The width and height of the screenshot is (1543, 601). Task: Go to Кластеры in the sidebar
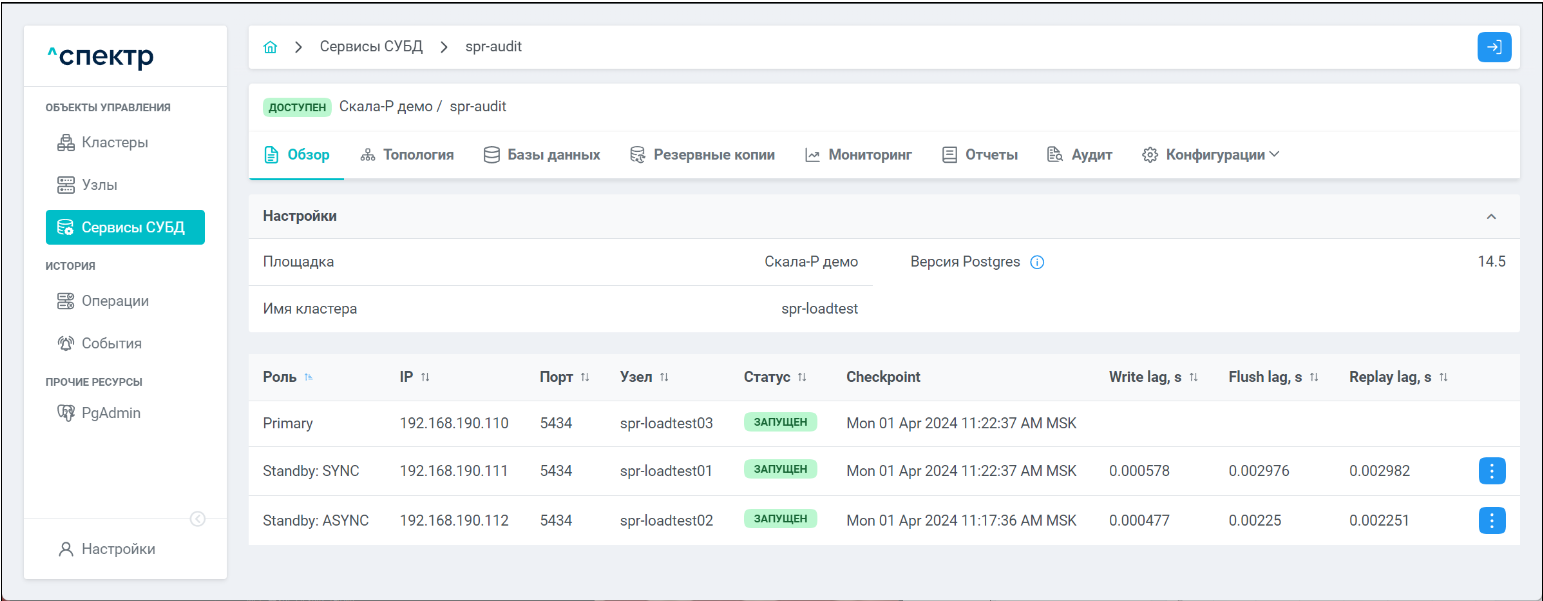[x=114, y=142]
